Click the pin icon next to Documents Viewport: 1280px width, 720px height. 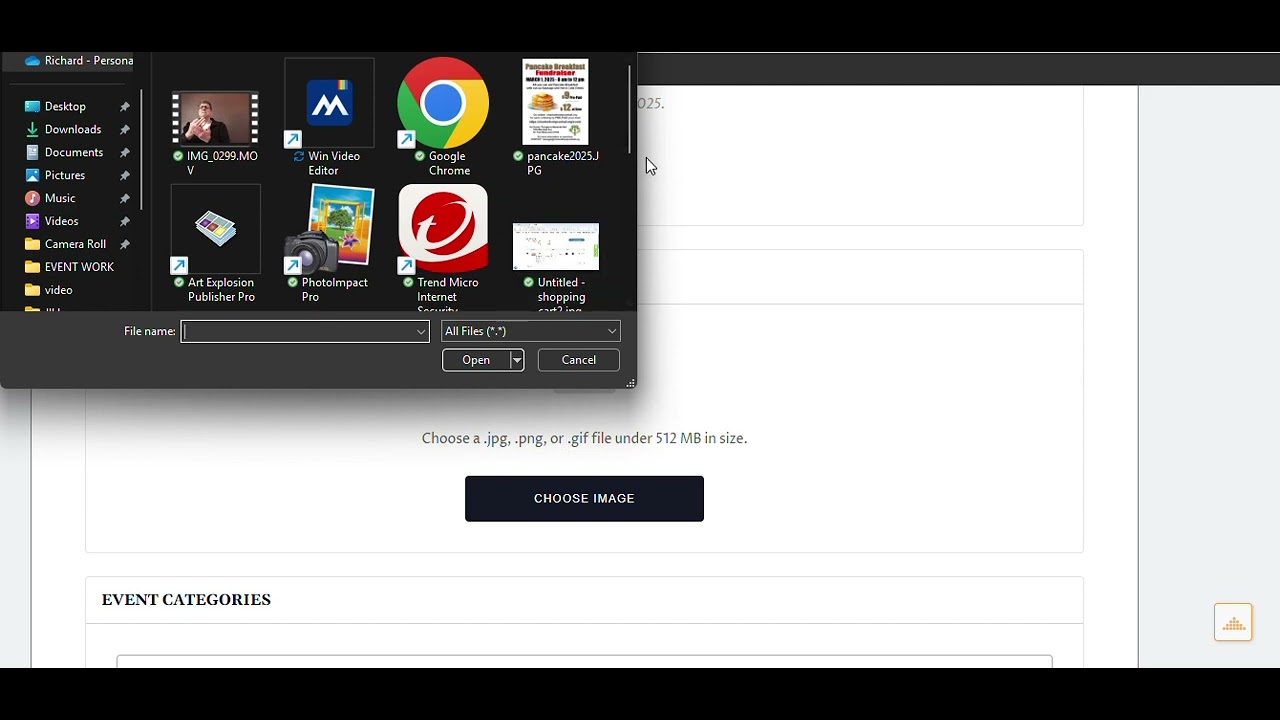[125, 153]
